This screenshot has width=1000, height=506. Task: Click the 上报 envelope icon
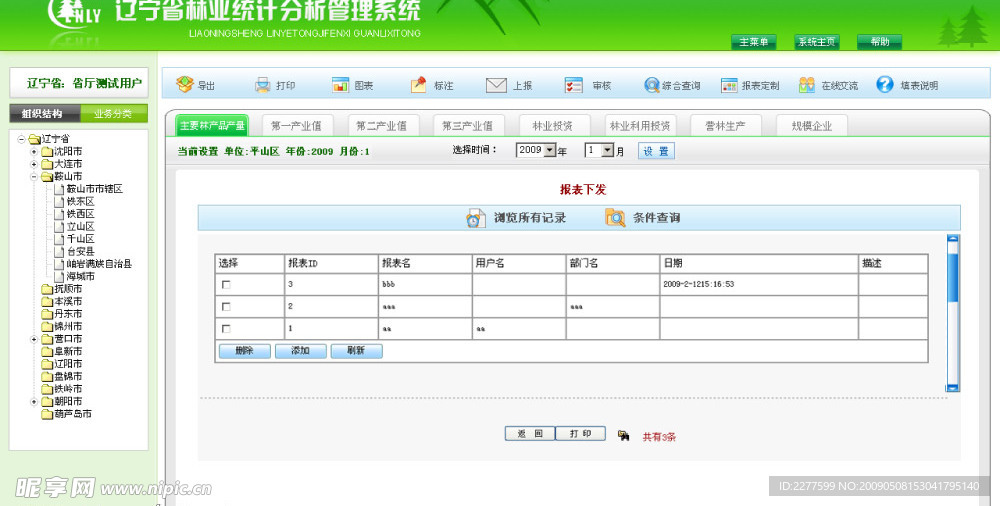click(x=496, y=85)
